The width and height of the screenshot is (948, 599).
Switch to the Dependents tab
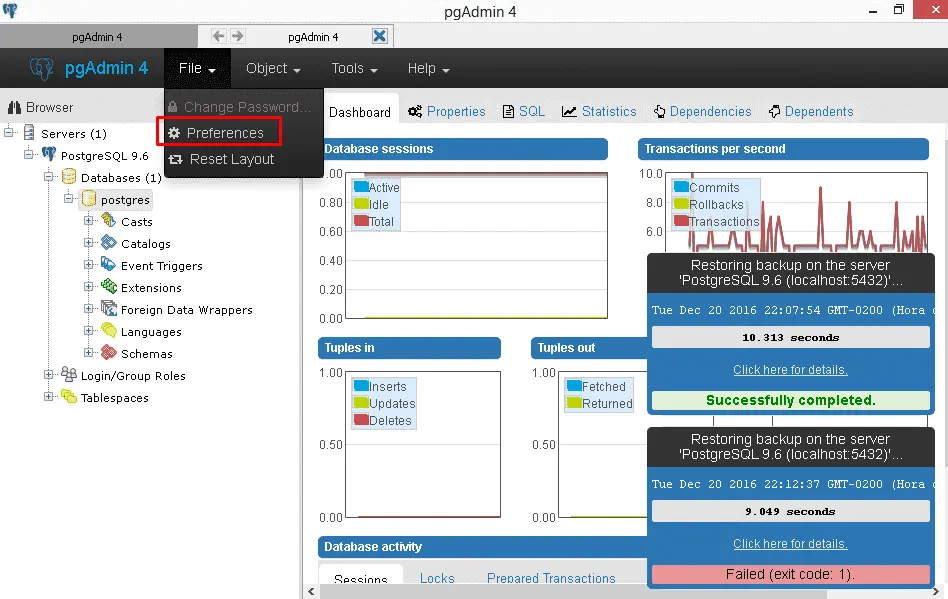click(811, 112)
